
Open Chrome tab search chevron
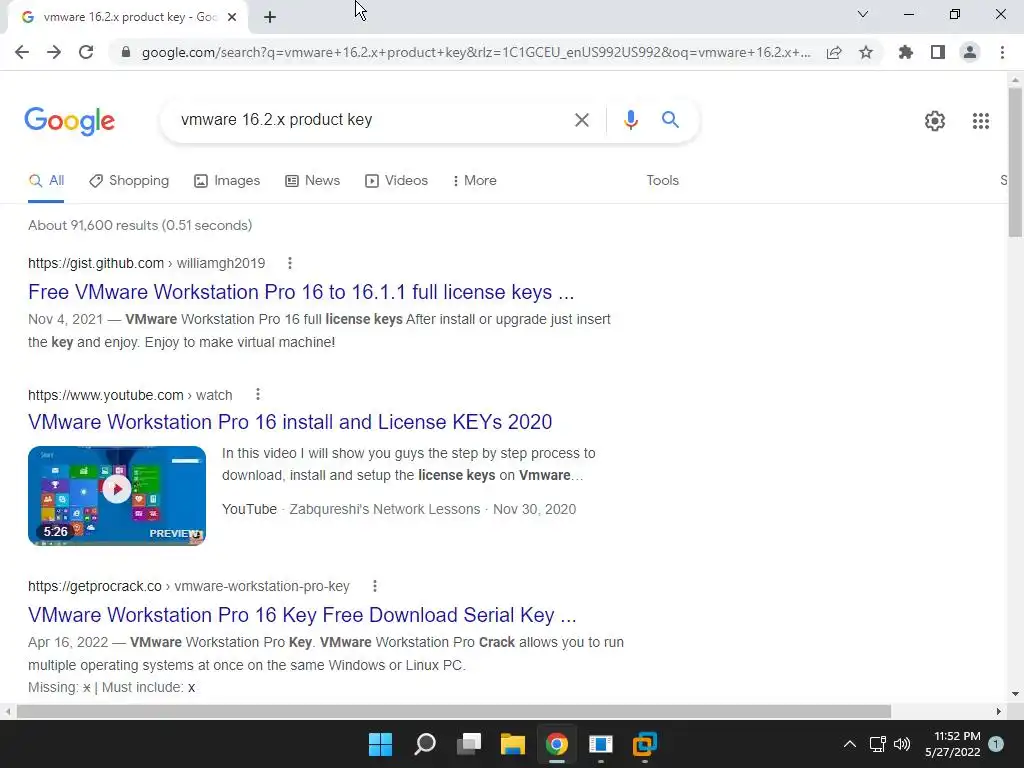(x=863, y=14)
